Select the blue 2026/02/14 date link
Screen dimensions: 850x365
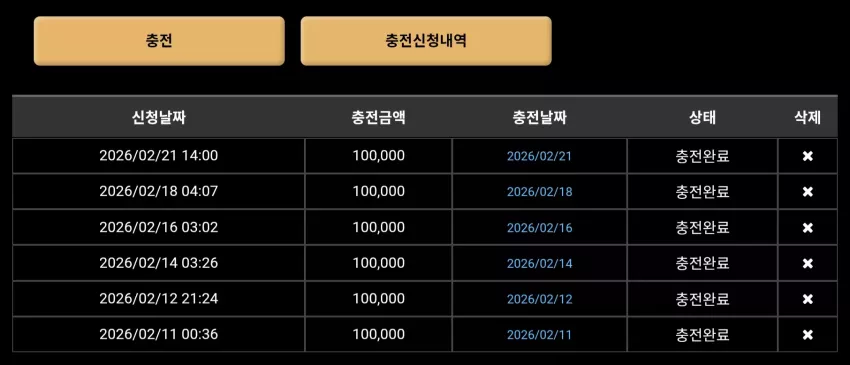point(539,264)
